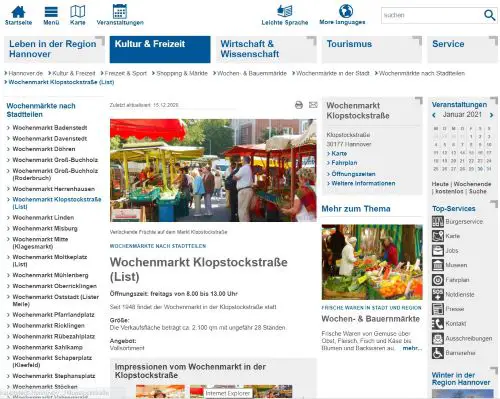Image resolution: width=500 pixels, height=399 pixels.
Task: Open Karte link in address box
Action: [339, 153]
